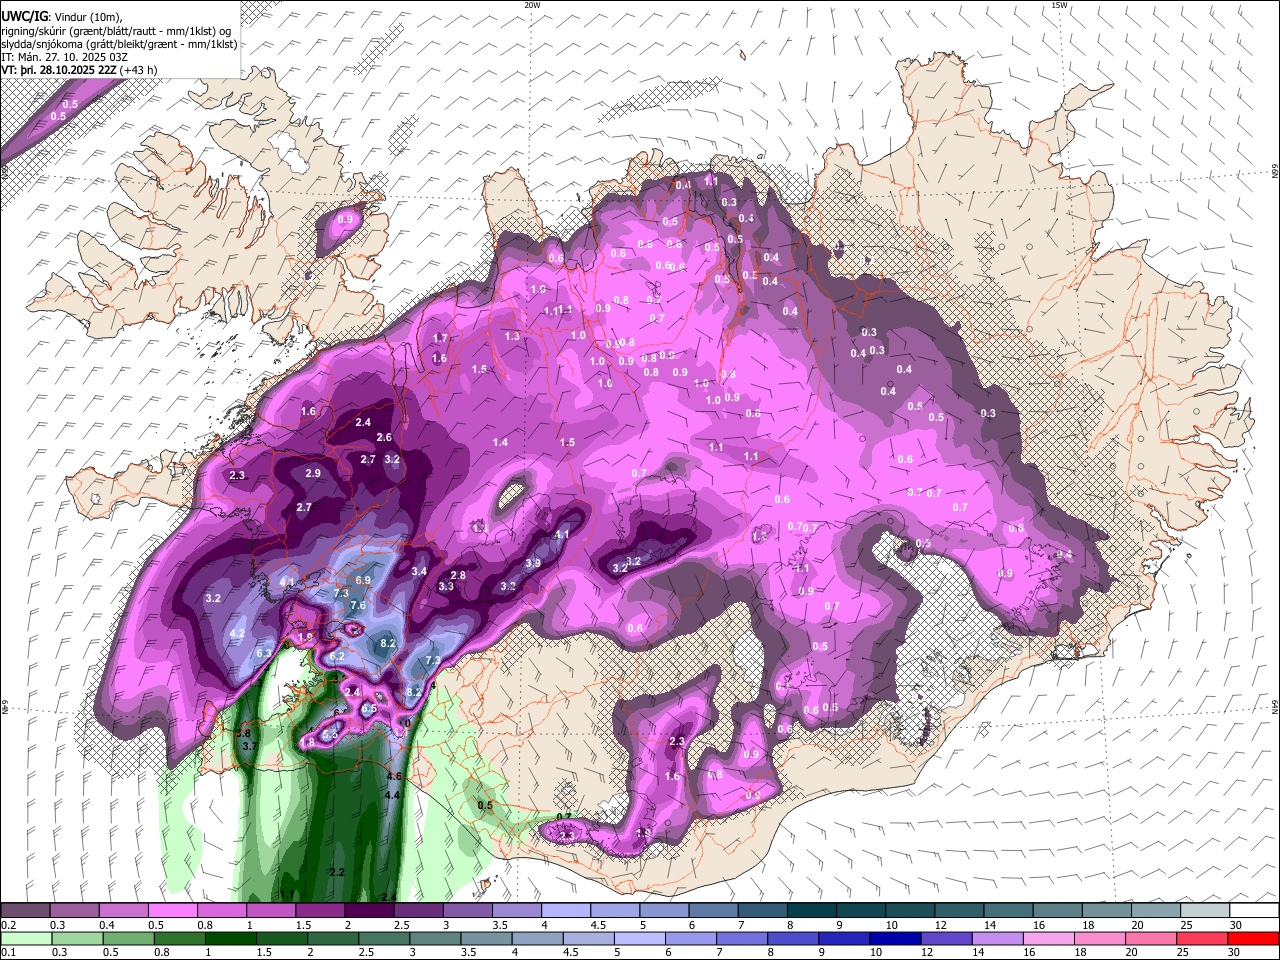Click the '6.3' precipitation value on the map
The image size is (1280, 960).
tap(264, 653)
